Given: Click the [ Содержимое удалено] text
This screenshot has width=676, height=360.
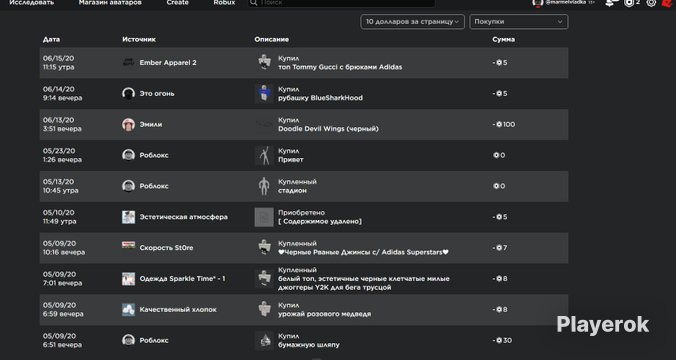Looking at the screenshot, I should pos(320,221).
